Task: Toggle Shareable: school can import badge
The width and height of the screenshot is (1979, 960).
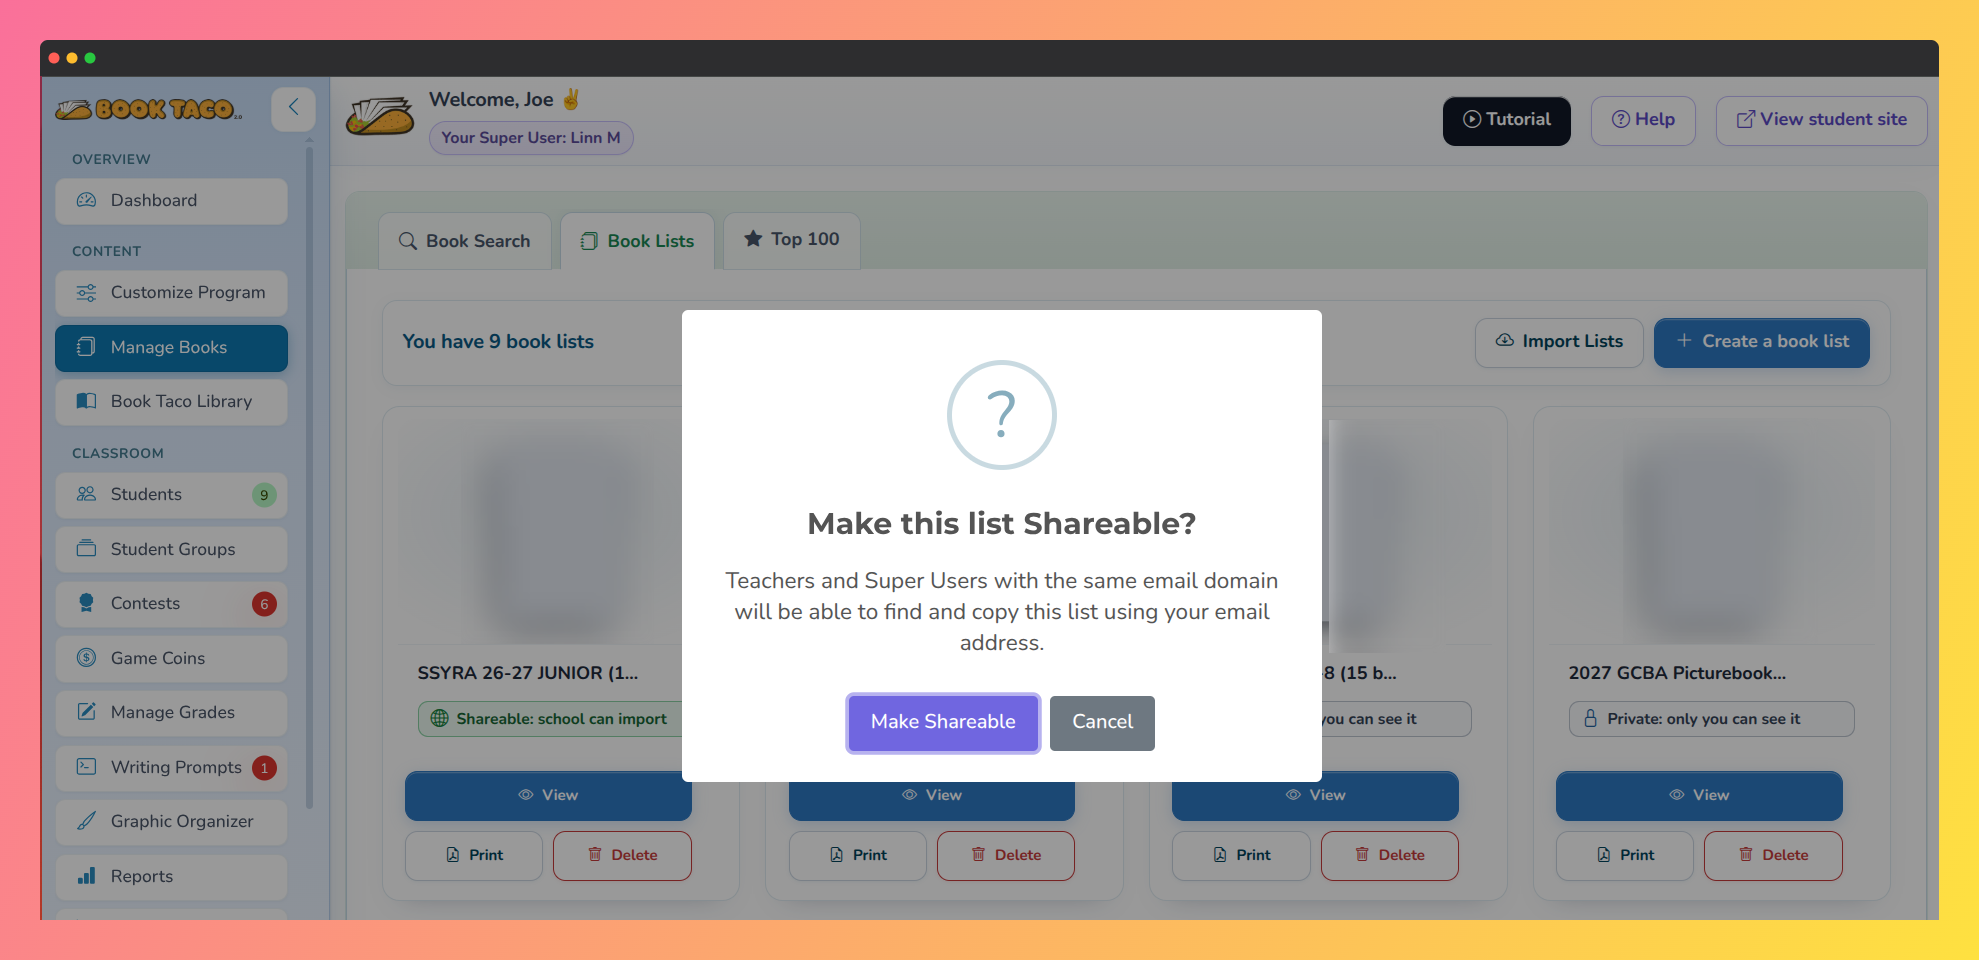Action: point(550,719)
